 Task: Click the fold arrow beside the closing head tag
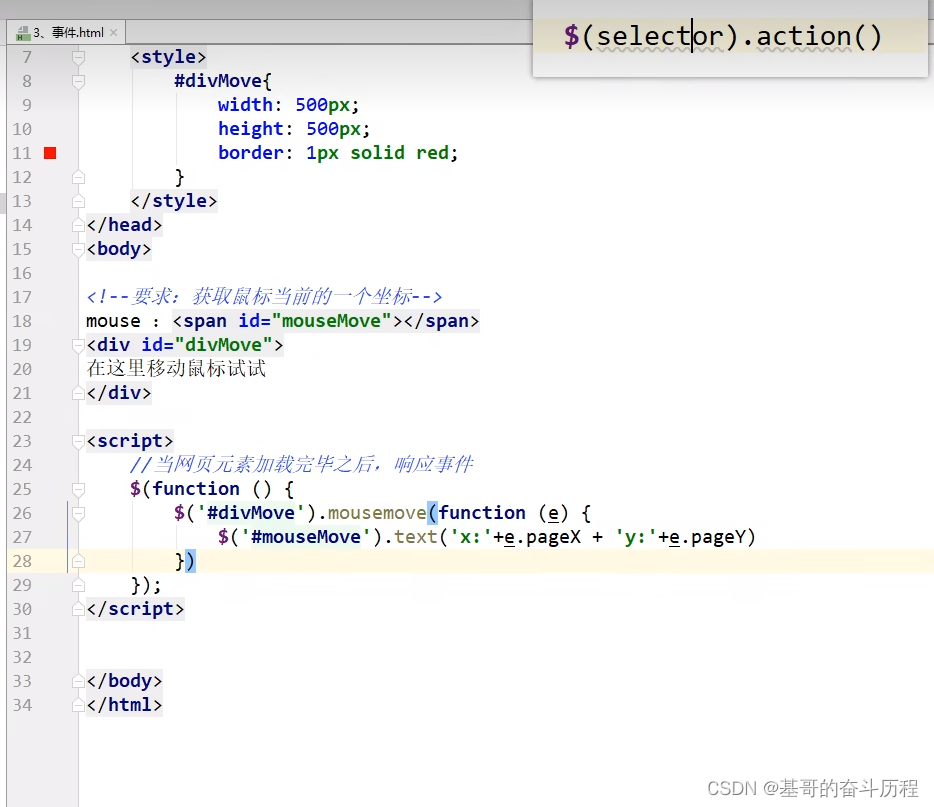[78, 225]
